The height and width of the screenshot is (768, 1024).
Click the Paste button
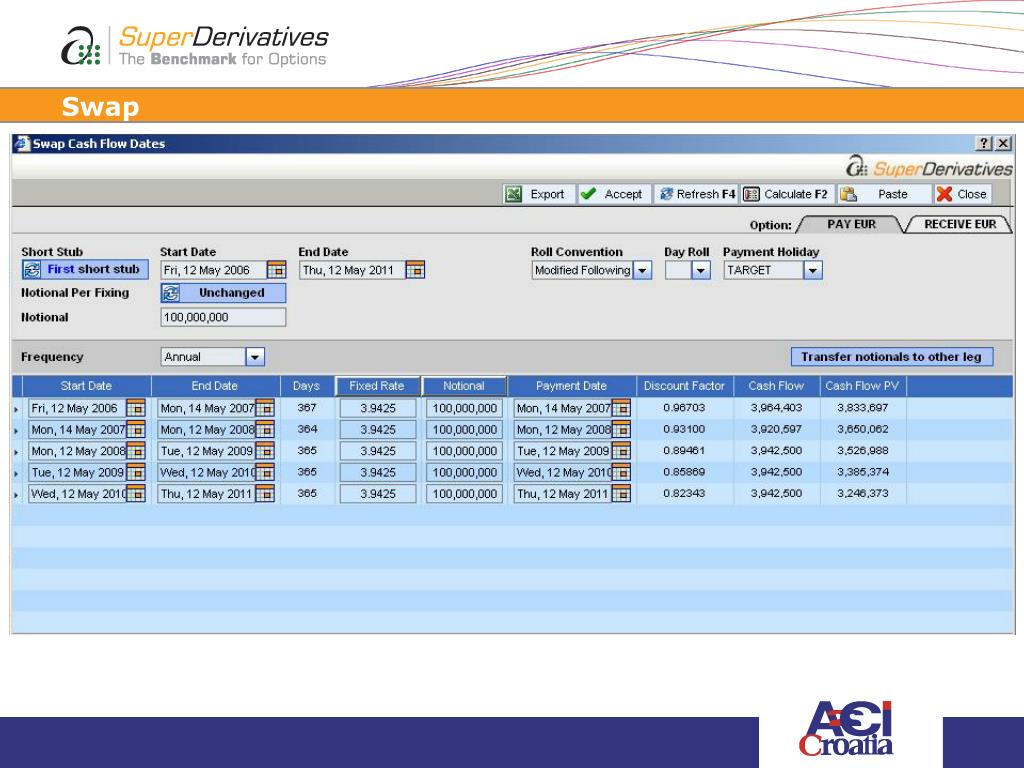coord(882,194)
